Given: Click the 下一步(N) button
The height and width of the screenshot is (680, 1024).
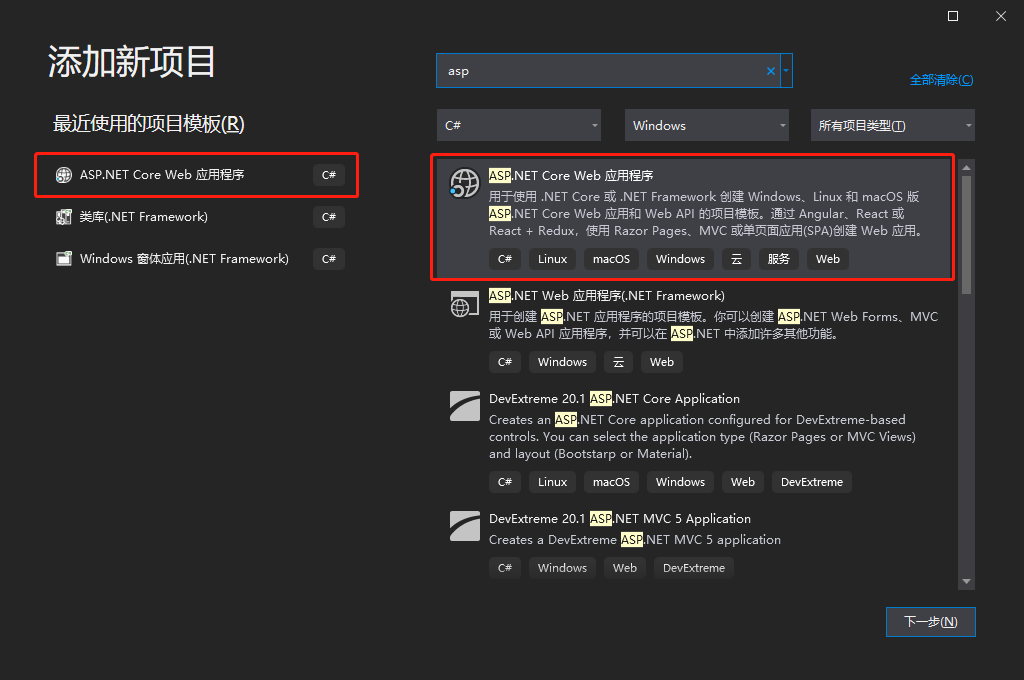Looking at the screenshot, I should 931,622.
